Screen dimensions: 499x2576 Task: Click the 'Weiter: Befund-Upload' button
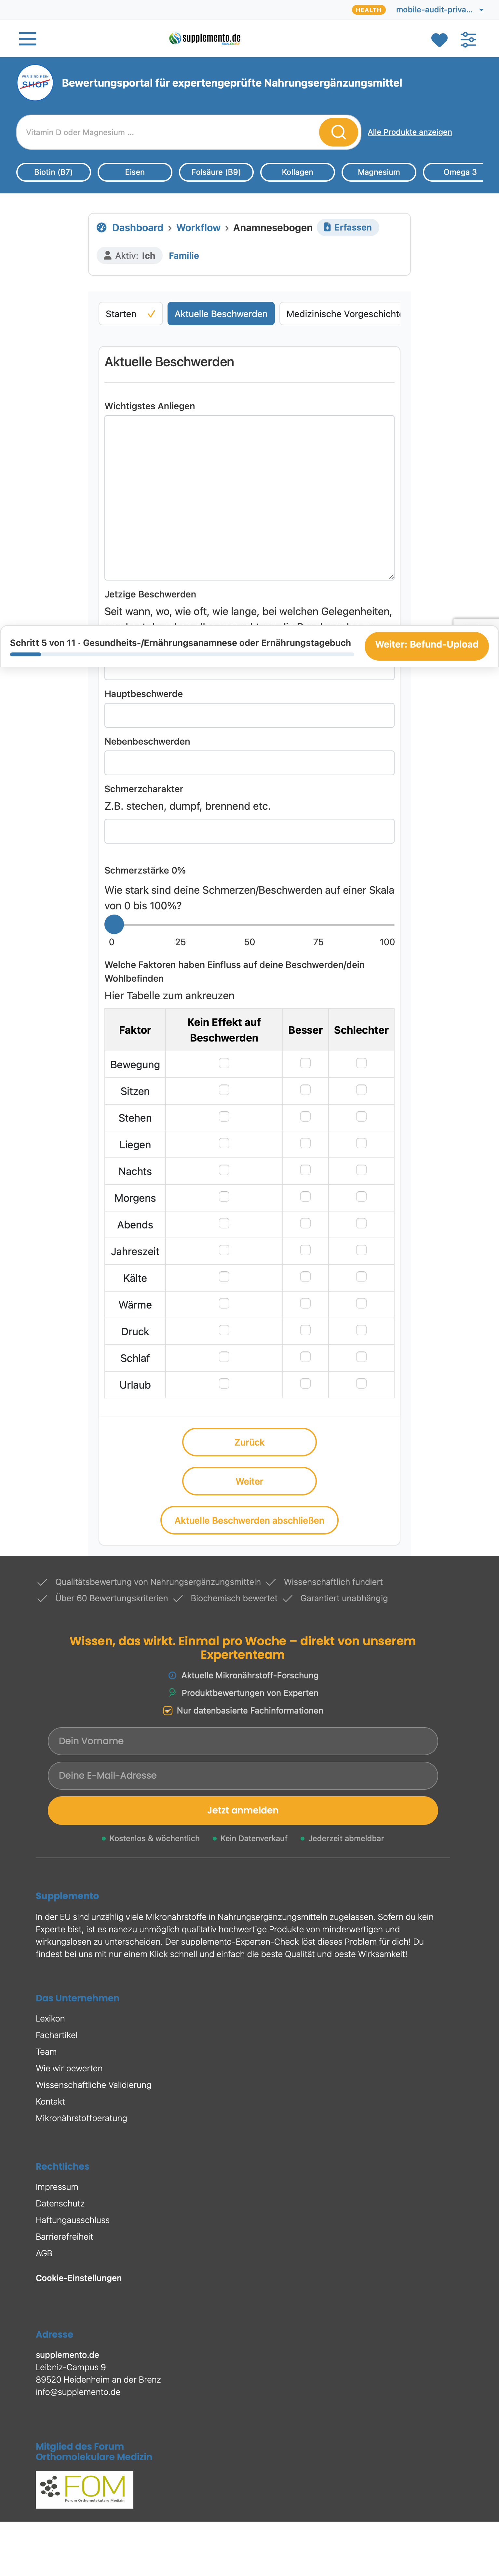pos(426,645)
